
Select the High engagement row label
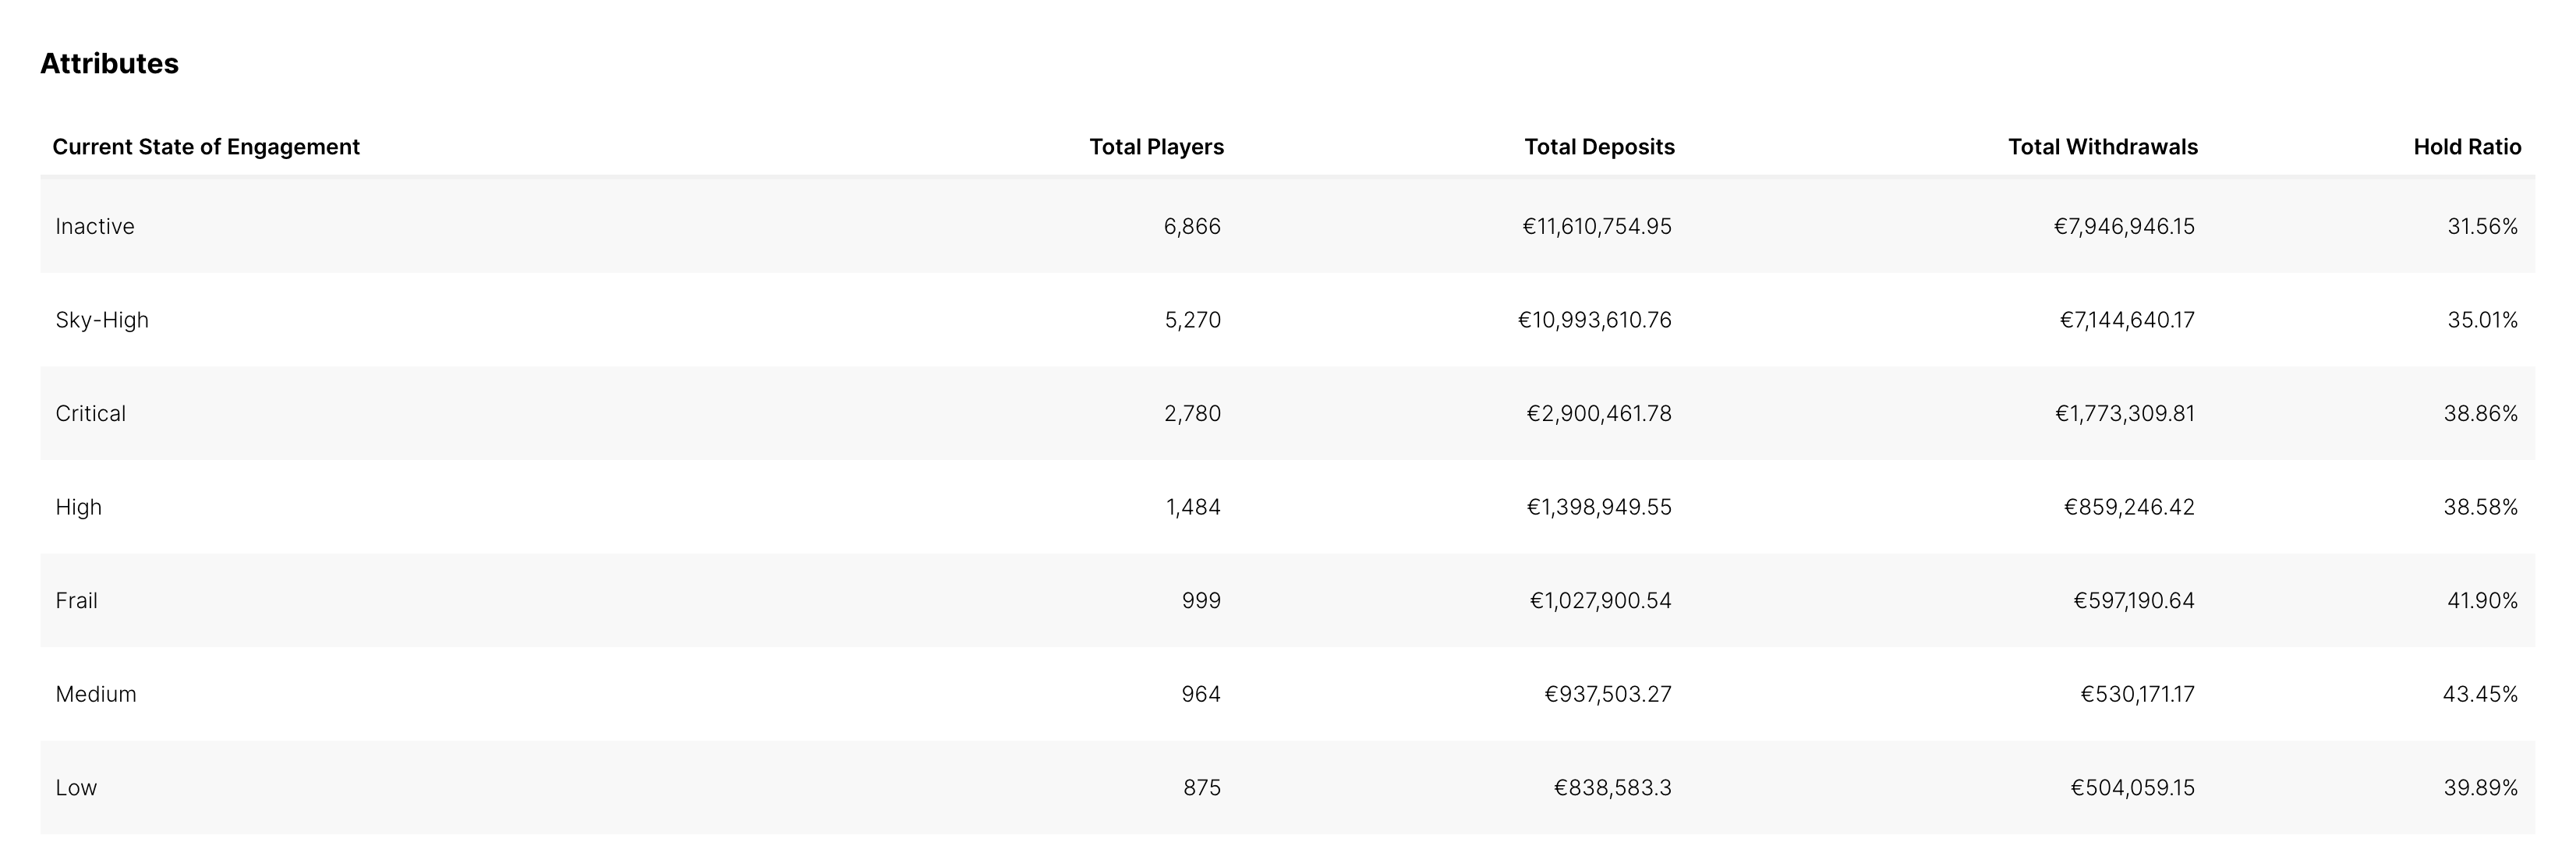[x=79, y=507]
